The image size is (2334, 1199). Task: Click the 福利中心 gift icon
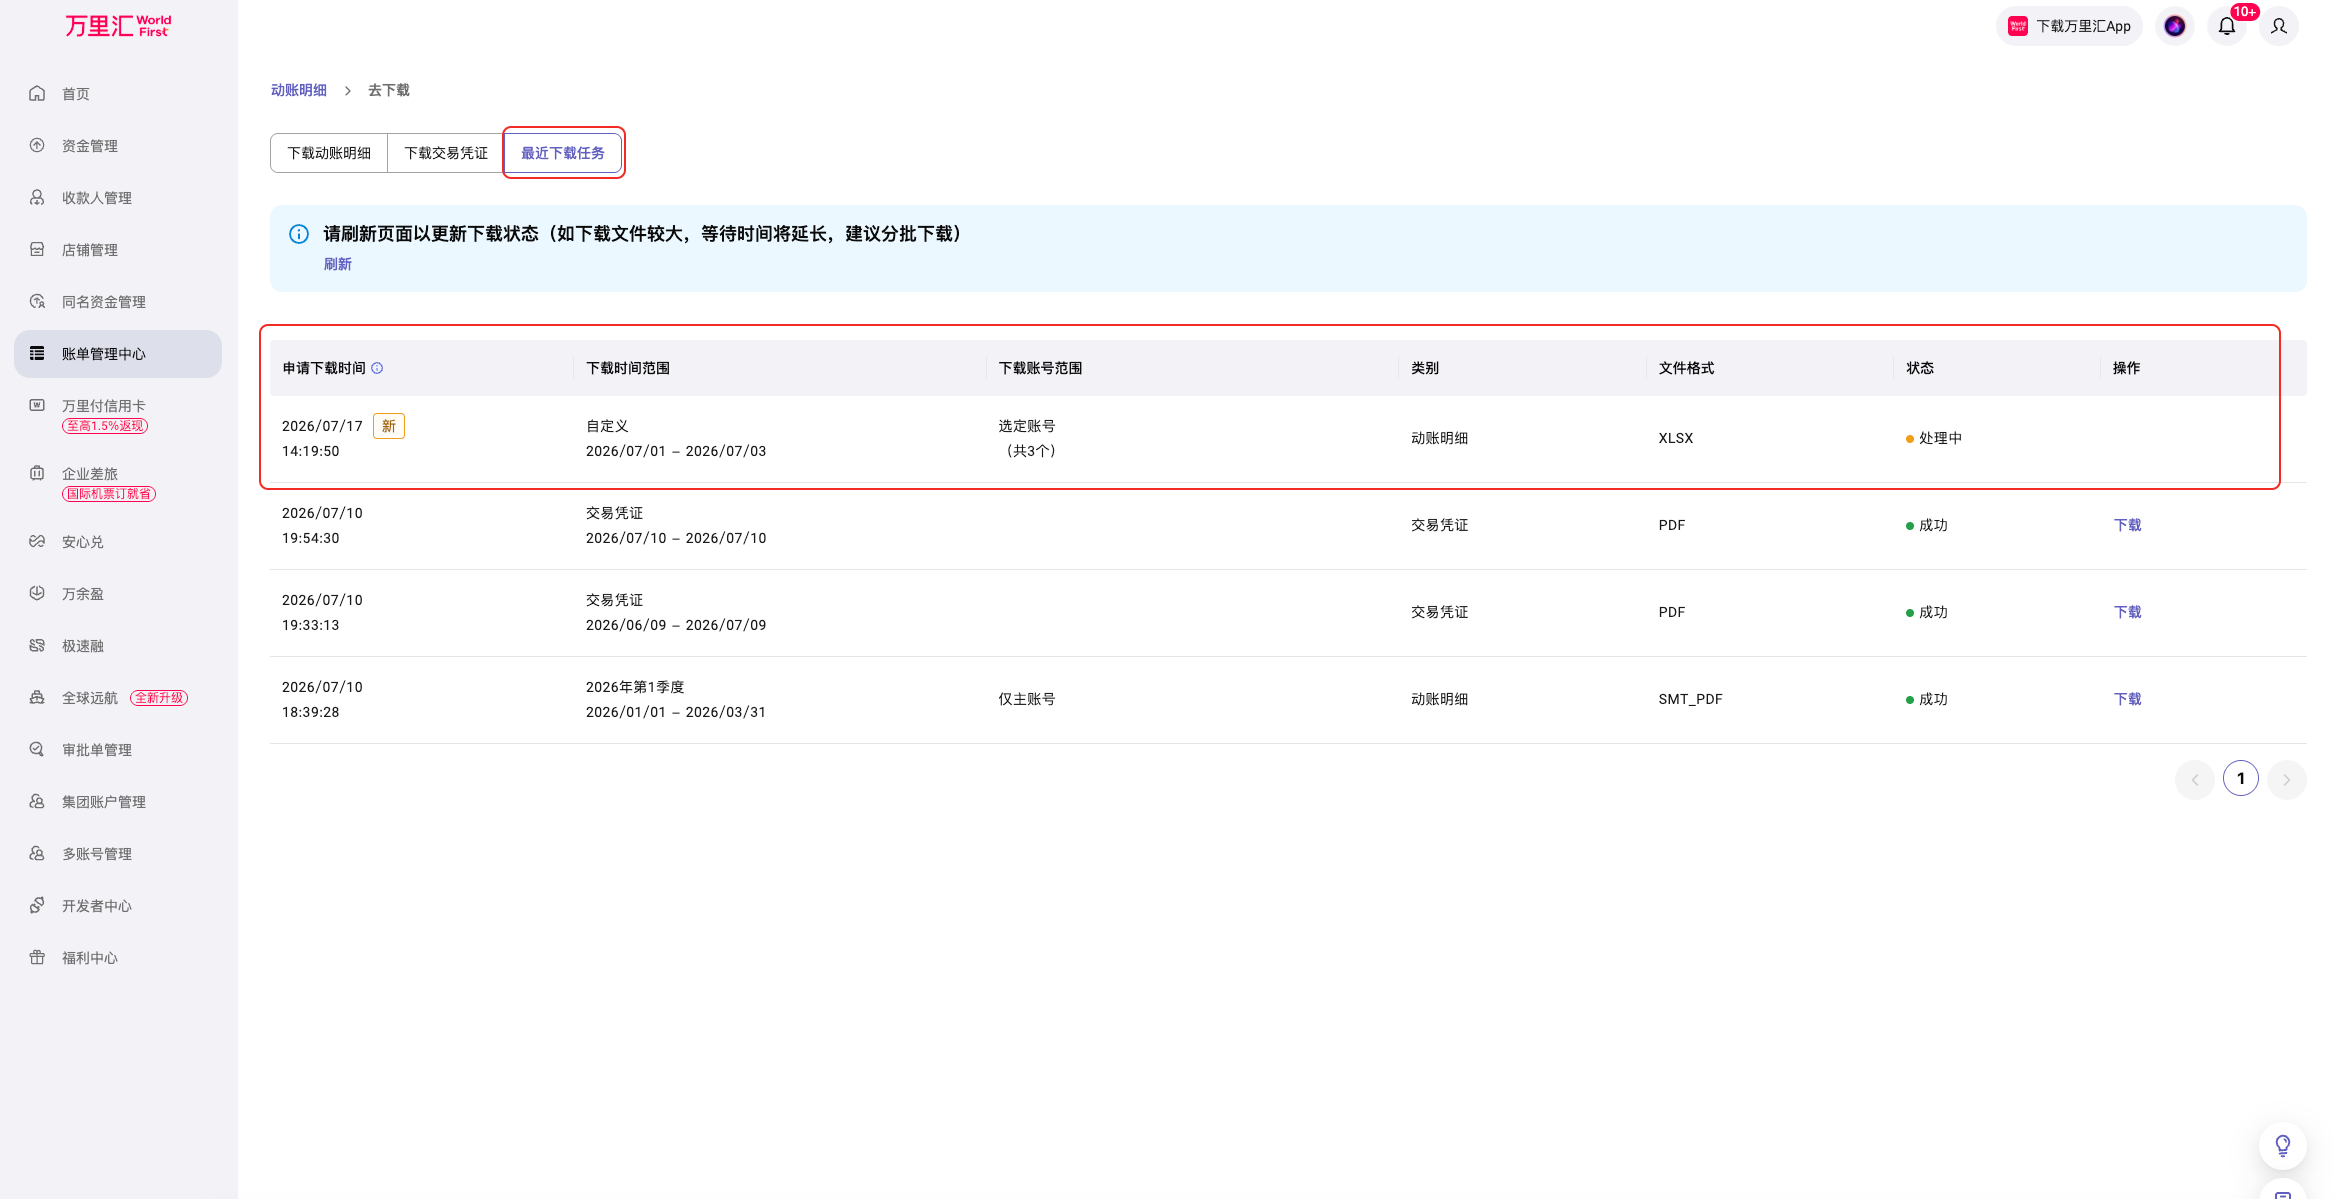(x=37, y=957)
